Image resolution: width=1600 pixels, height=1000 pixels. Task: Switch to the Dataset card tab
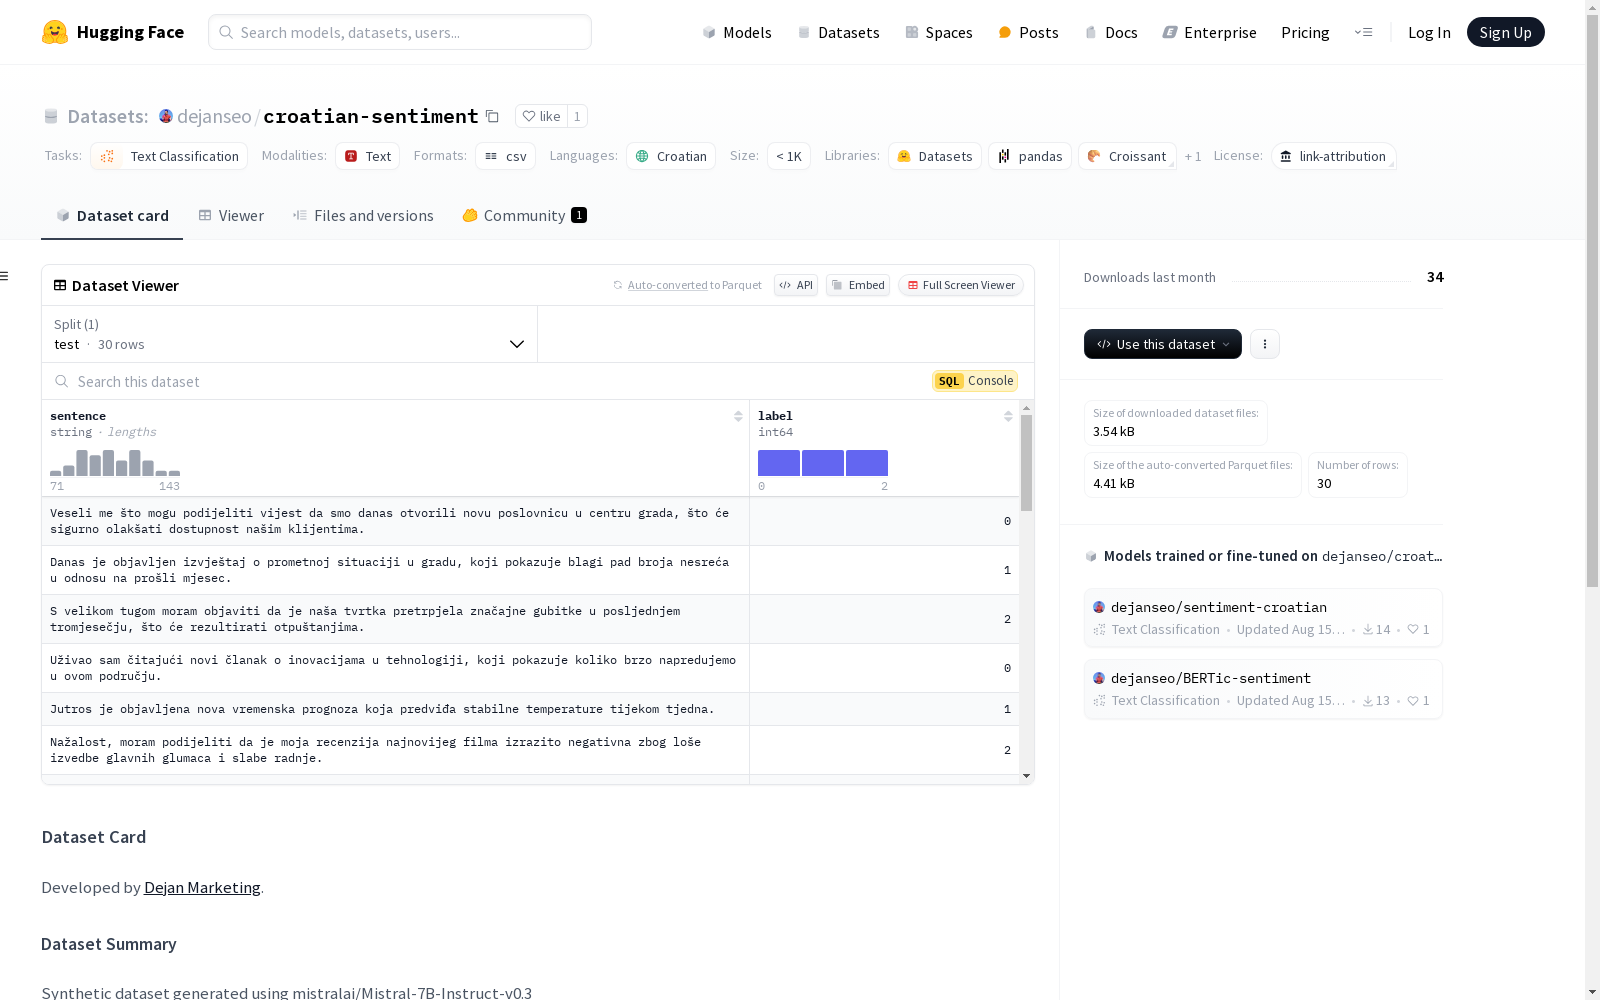coord(112,215)
